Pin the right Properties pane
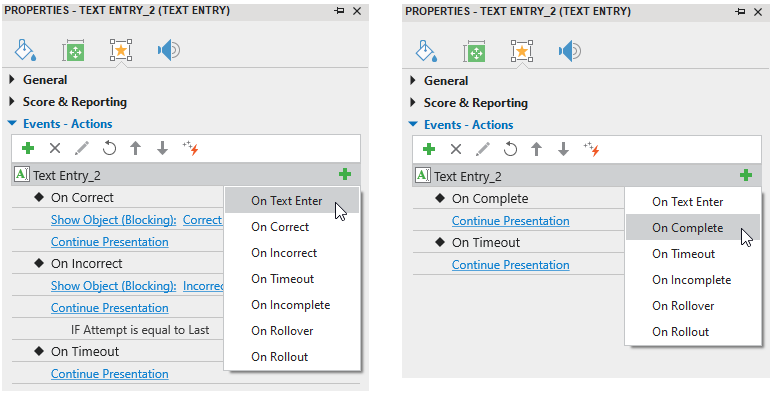 click(740, 11)
